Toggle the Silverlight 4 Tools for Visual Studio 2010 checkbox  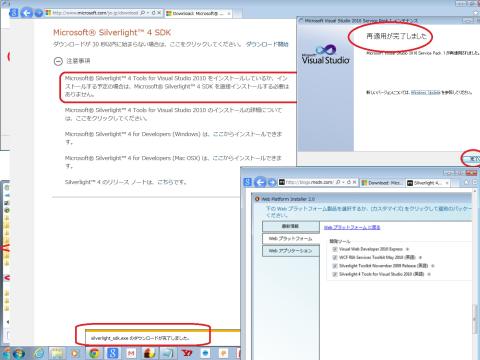tap(335, 274)
